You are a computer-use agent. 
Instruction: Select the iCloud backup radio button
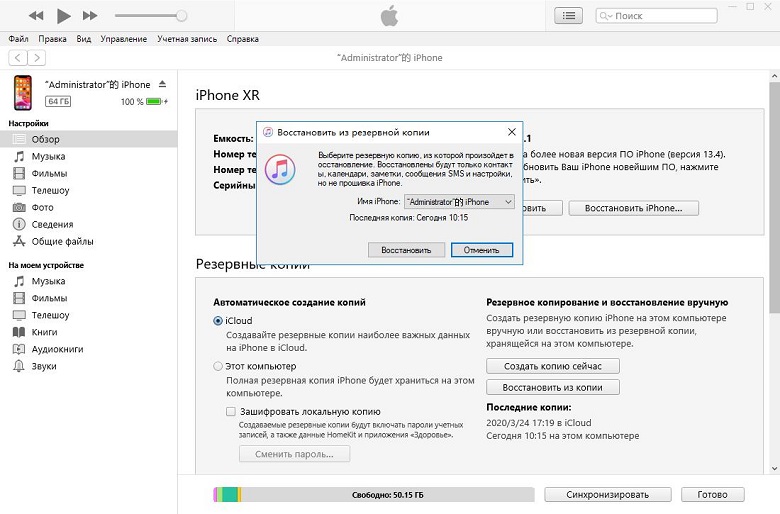[x=218, y=321]
